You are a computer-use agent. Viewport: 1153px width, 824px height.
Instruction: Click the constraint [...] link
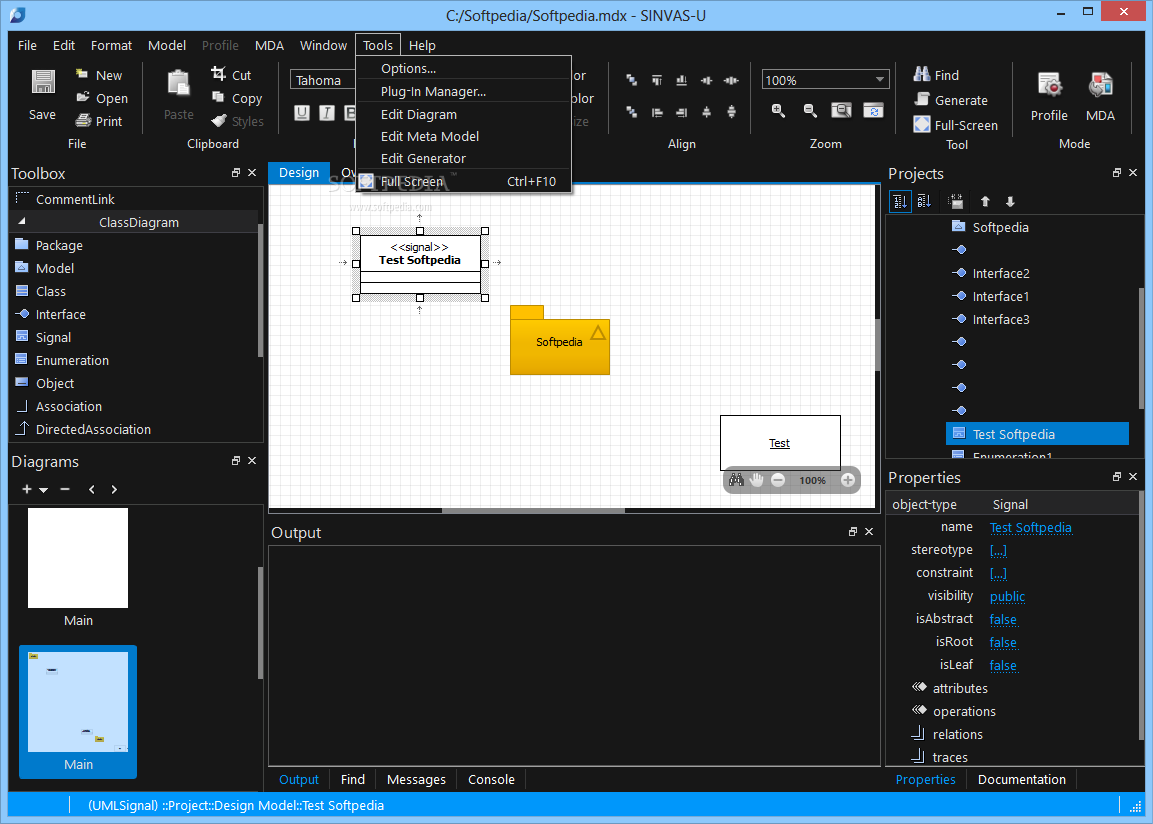(998, 573)
